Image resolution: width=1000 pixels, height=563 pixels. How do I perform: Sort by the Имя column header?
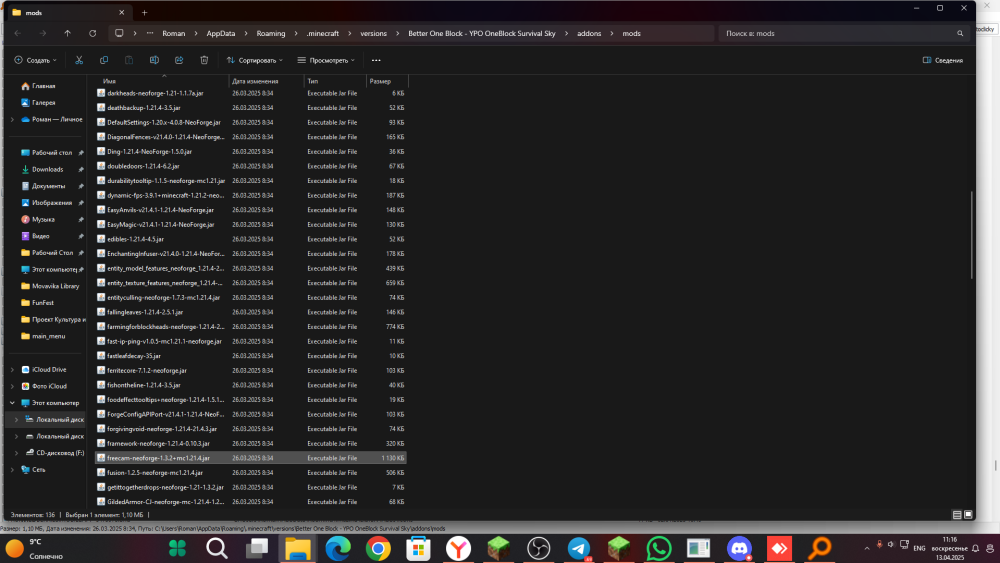point(163,81)
